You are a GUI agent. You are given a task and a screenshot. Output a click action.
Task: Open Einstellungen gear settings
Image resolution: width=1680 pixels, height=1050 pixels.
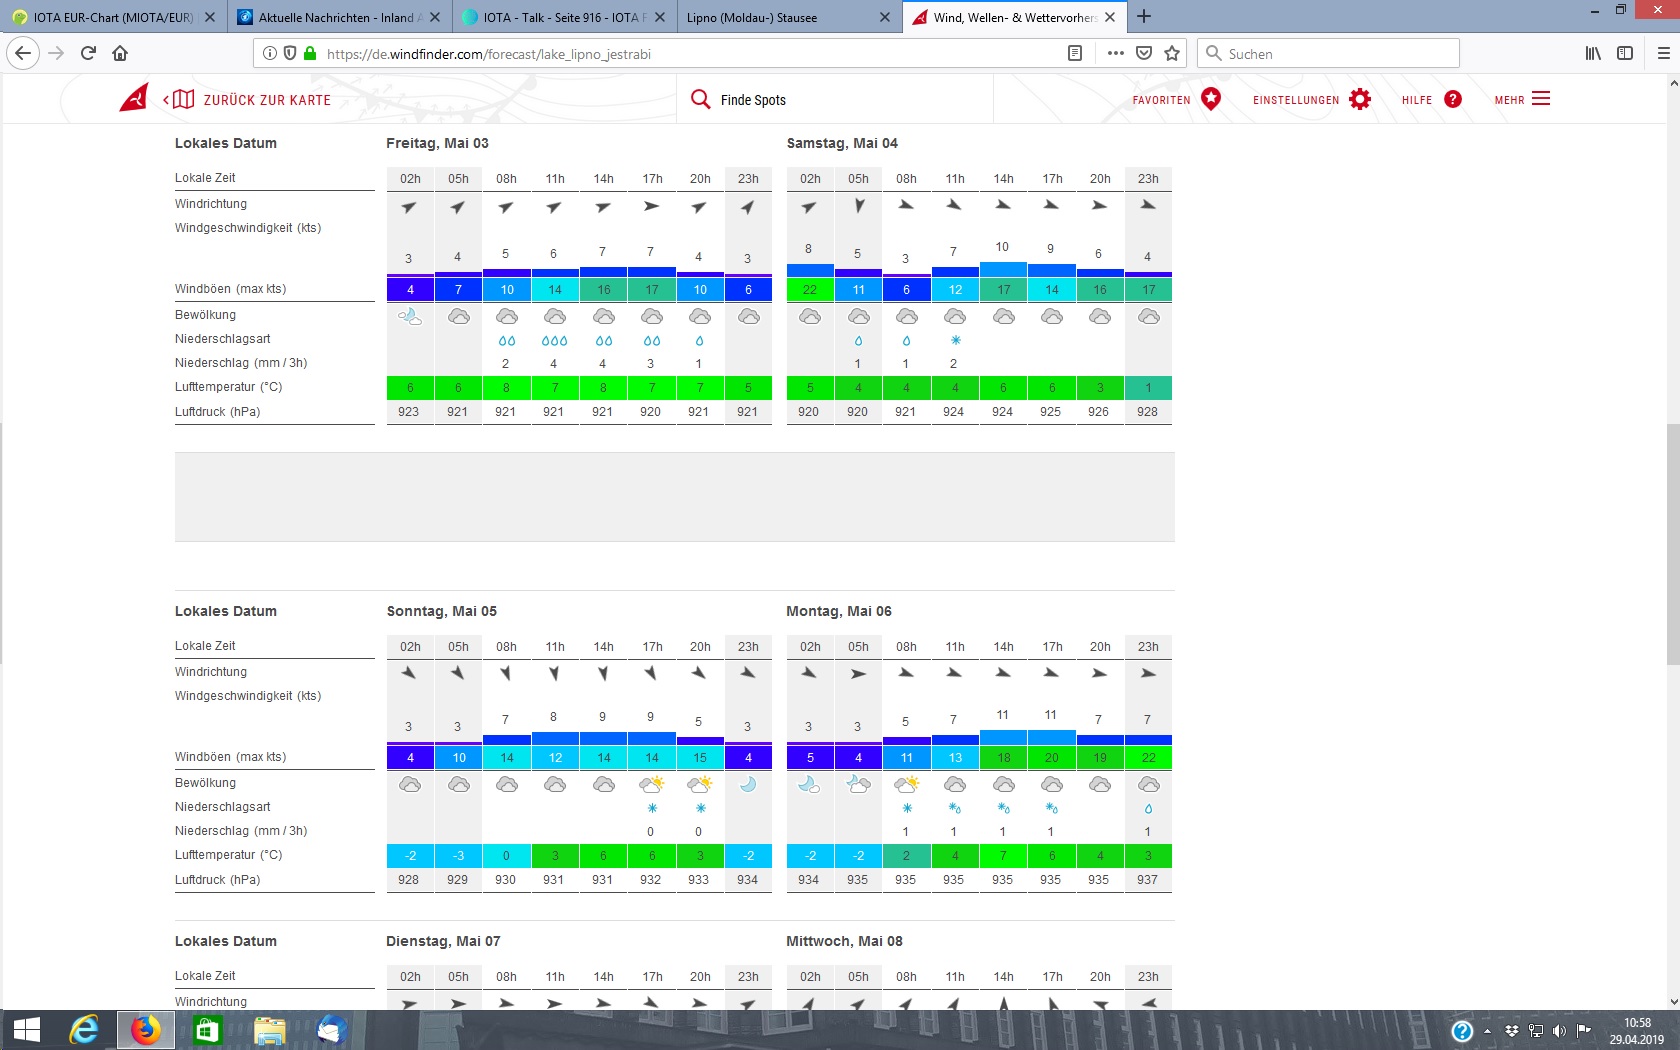[1359, 99]
